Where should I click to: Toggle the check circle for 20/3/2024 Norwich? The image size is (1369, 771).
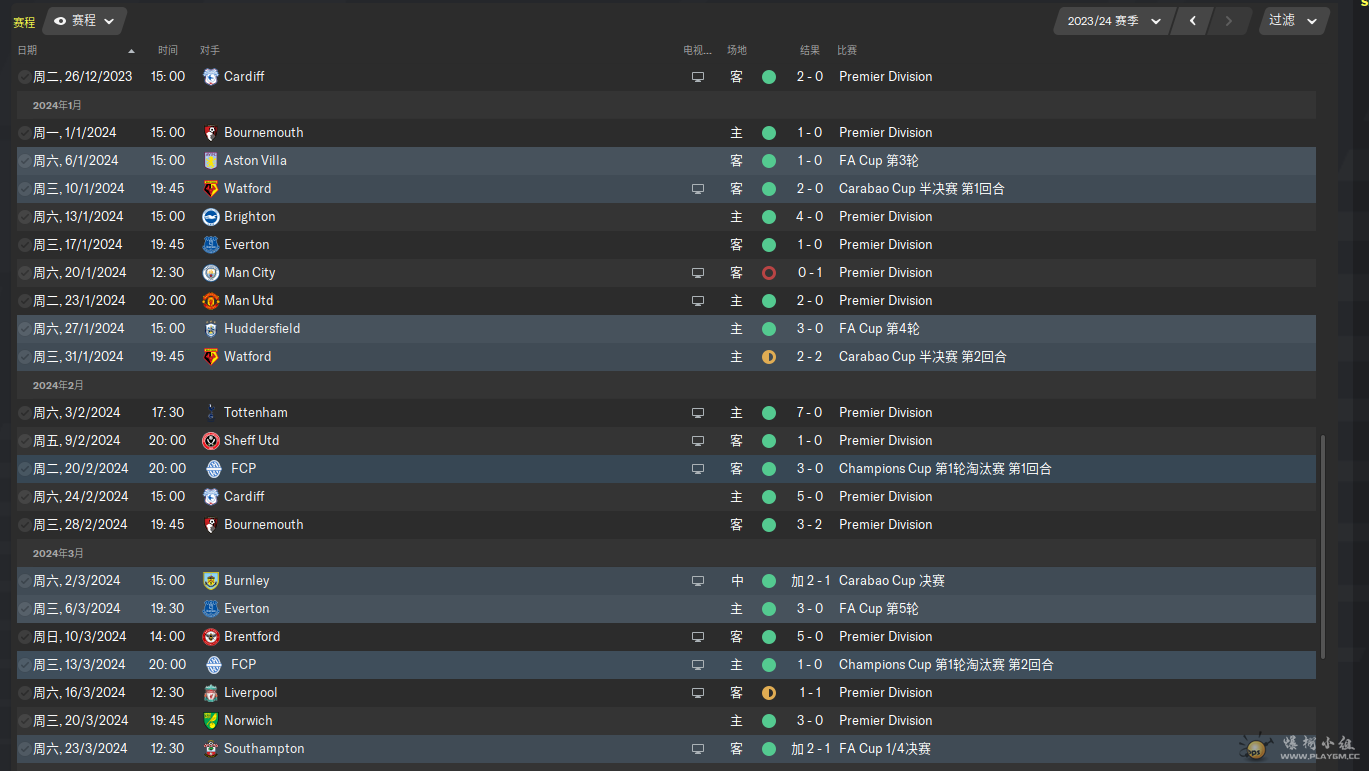coord(24,720)
